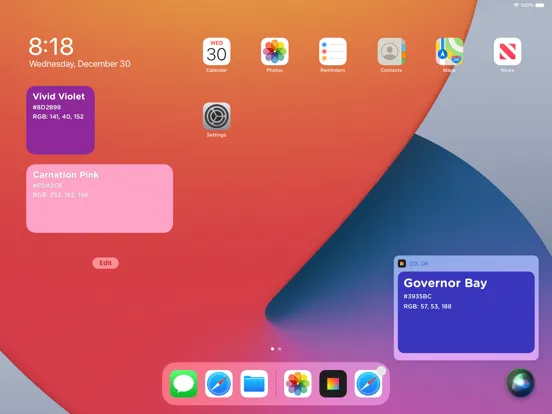Viewport: 552px width, 414px height.
Task: Launch the Maps app
Action: [x=449, y=51]
